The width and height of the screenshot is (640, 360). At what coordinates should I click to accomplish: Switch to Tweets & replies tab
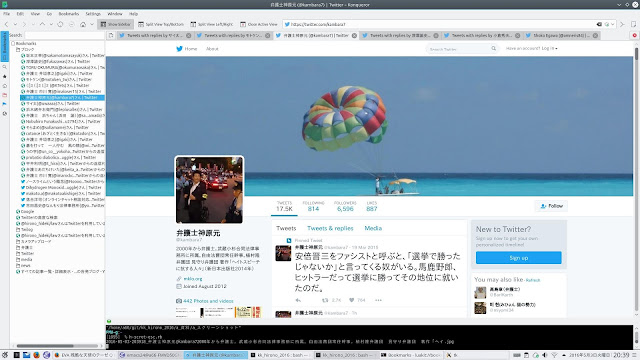(x=330, y=228)
